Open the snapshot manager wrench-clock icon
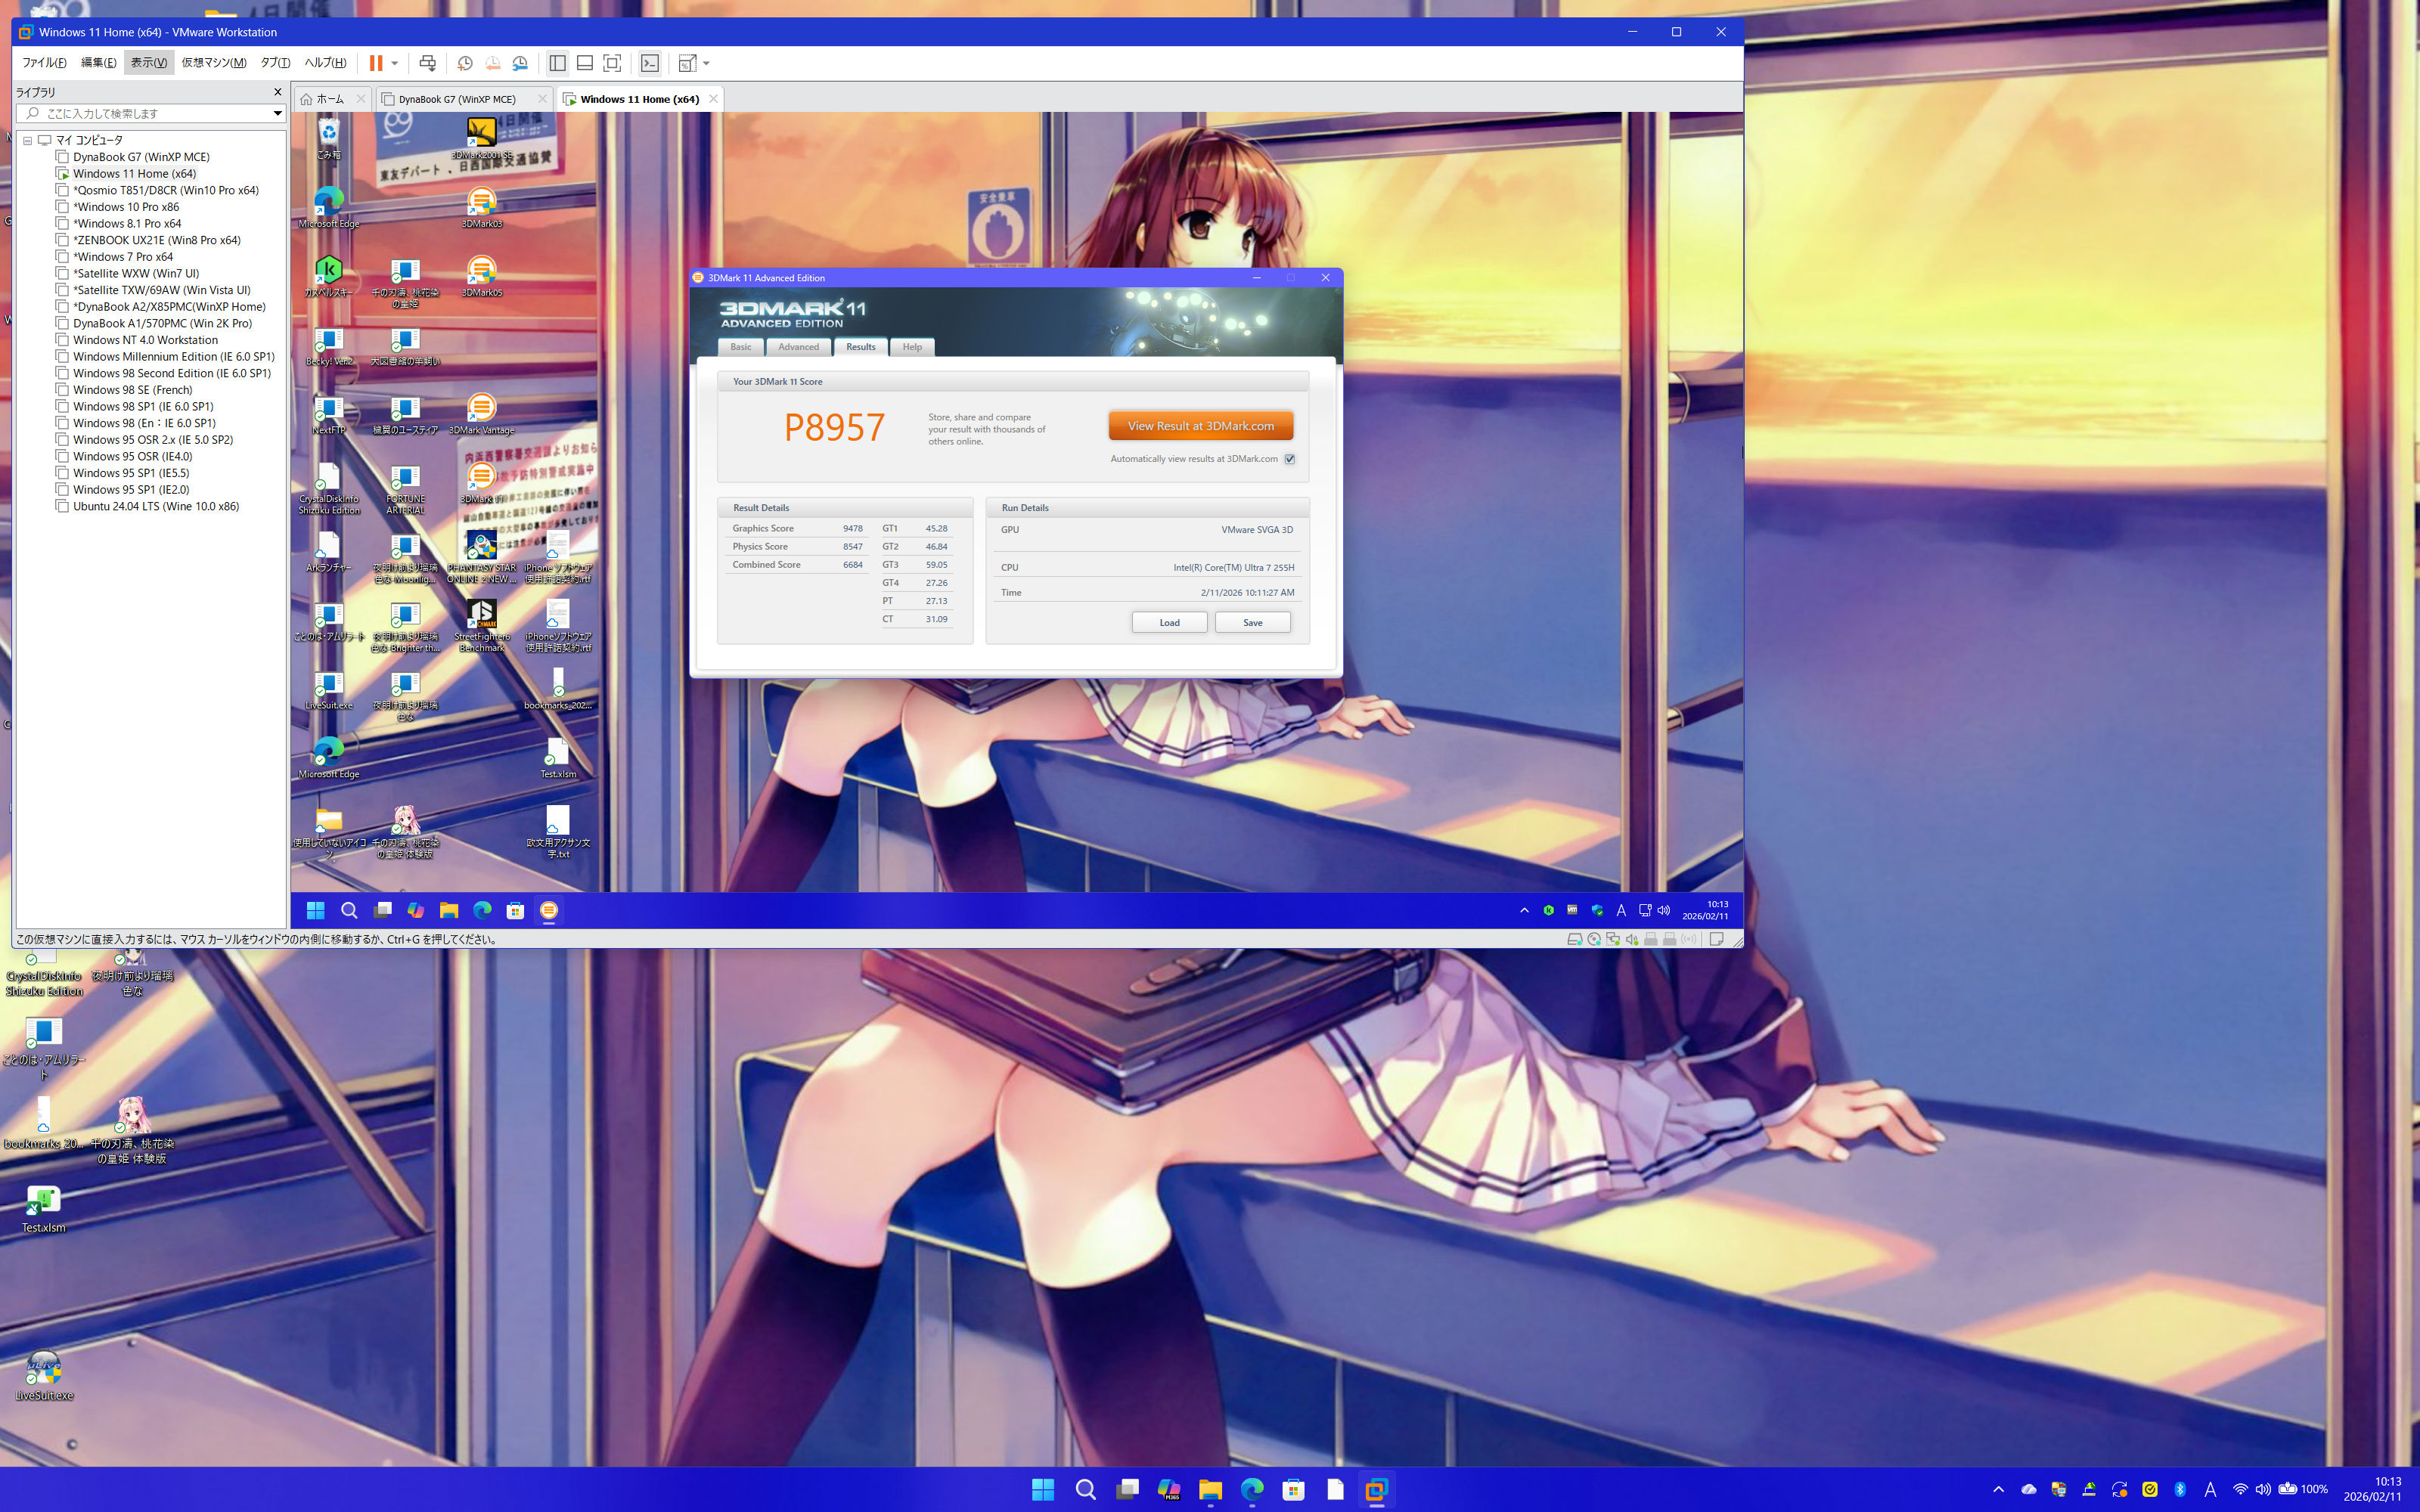 pos(520,63)
